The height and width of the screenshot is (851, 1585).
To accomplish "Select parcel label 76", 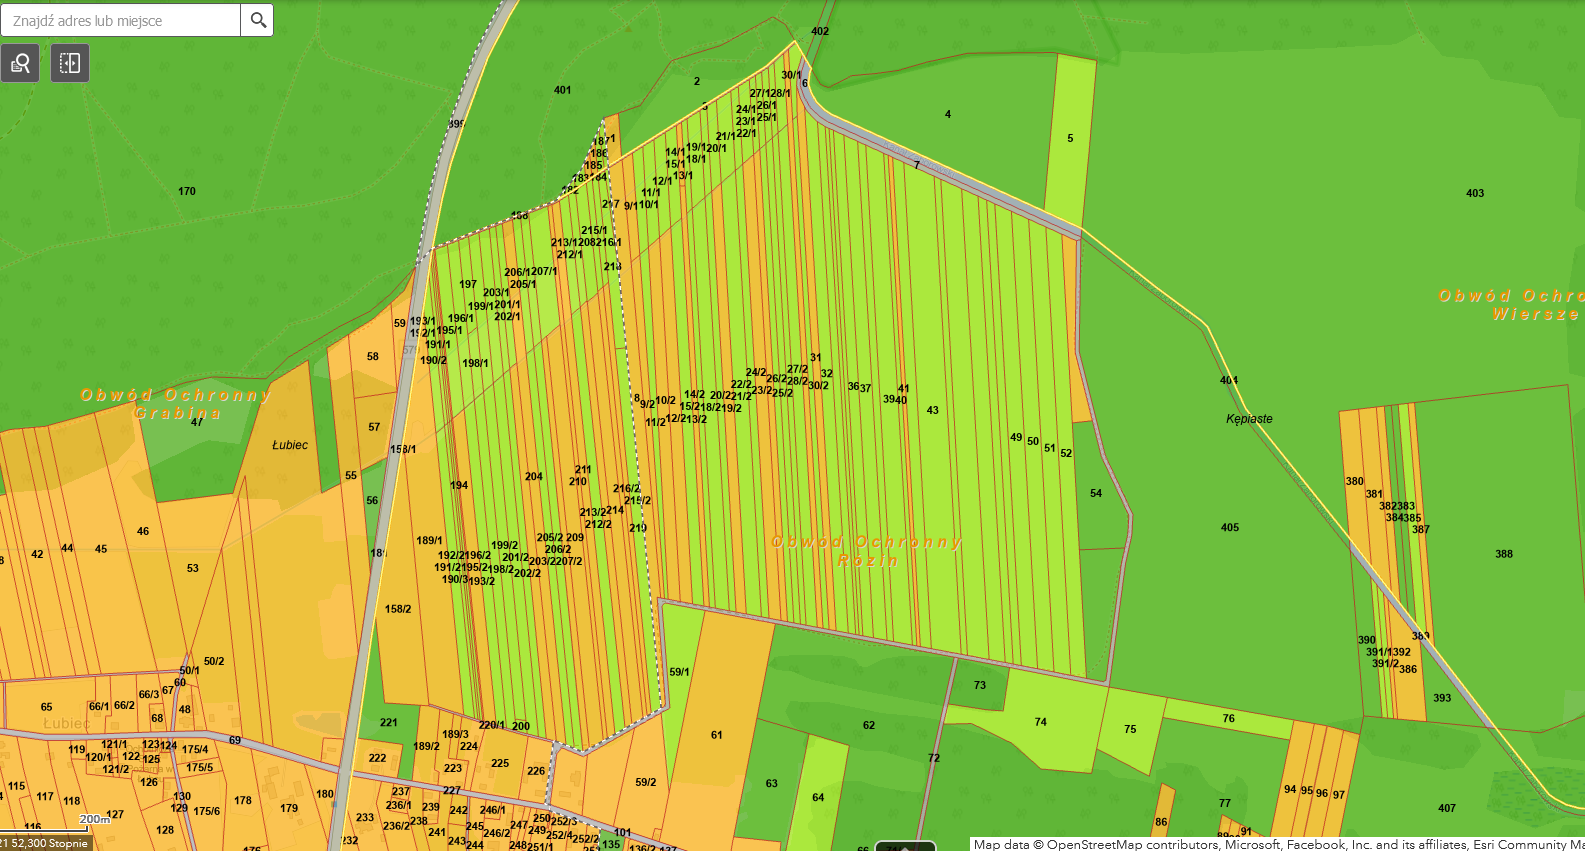I will (1229, 718).
